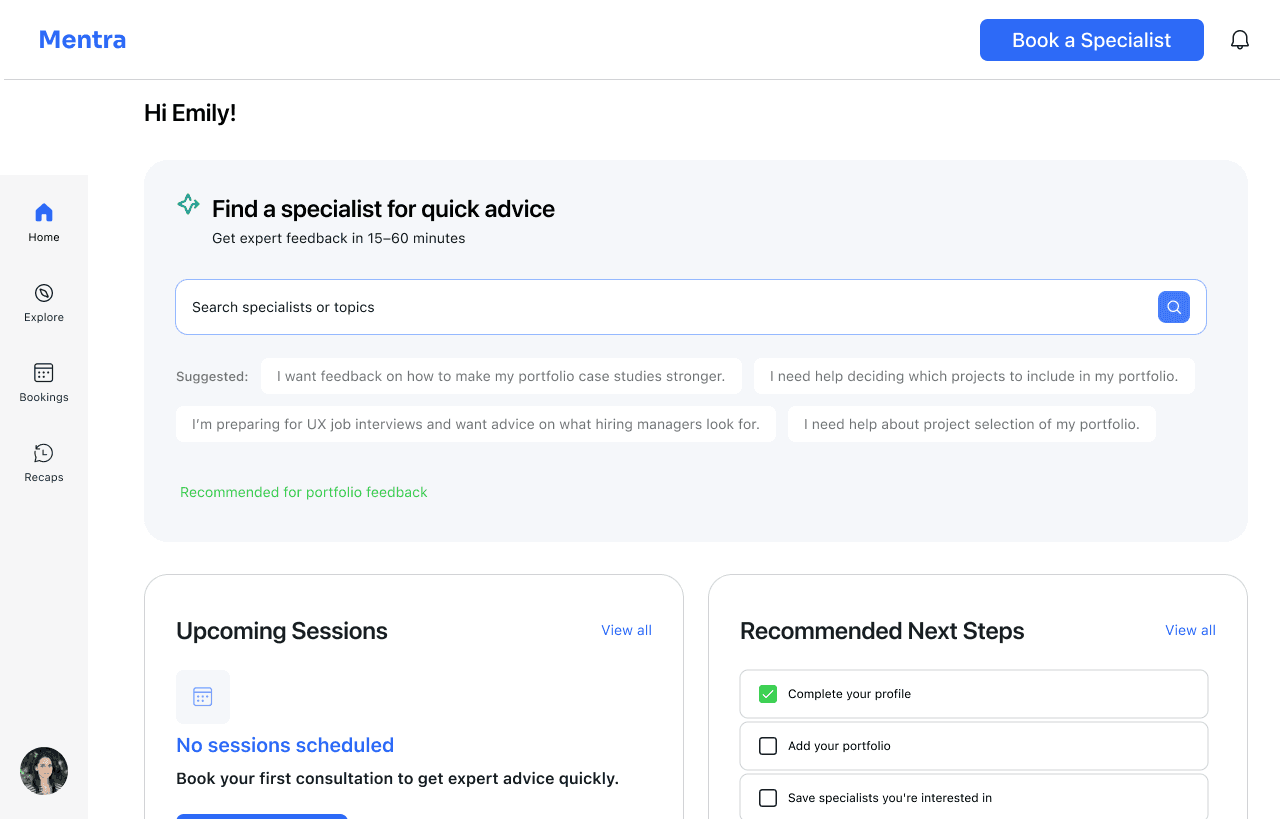This screenshot has height=819, width=1280.
Task: Open View all for Recommended Next Steps
Action: pyautogui.click(x=1190, y=630)
